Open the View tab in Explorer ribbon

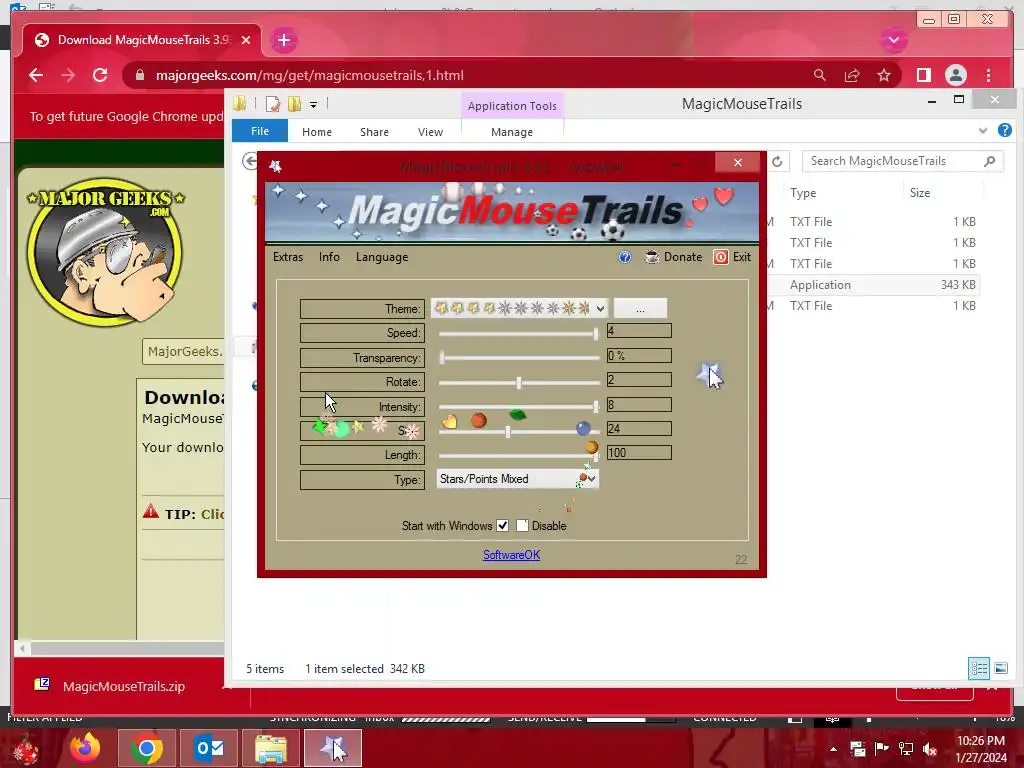click(430, 132)
